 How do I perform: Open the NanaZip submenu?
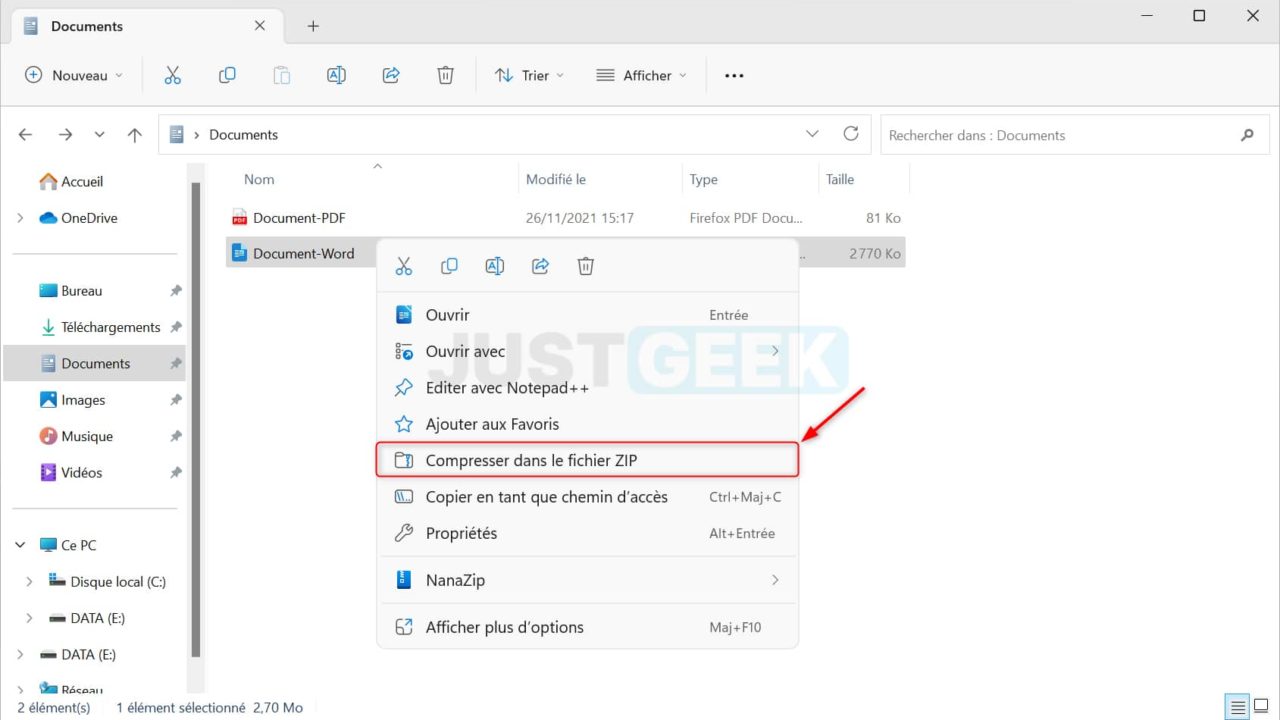click(587, 580)
